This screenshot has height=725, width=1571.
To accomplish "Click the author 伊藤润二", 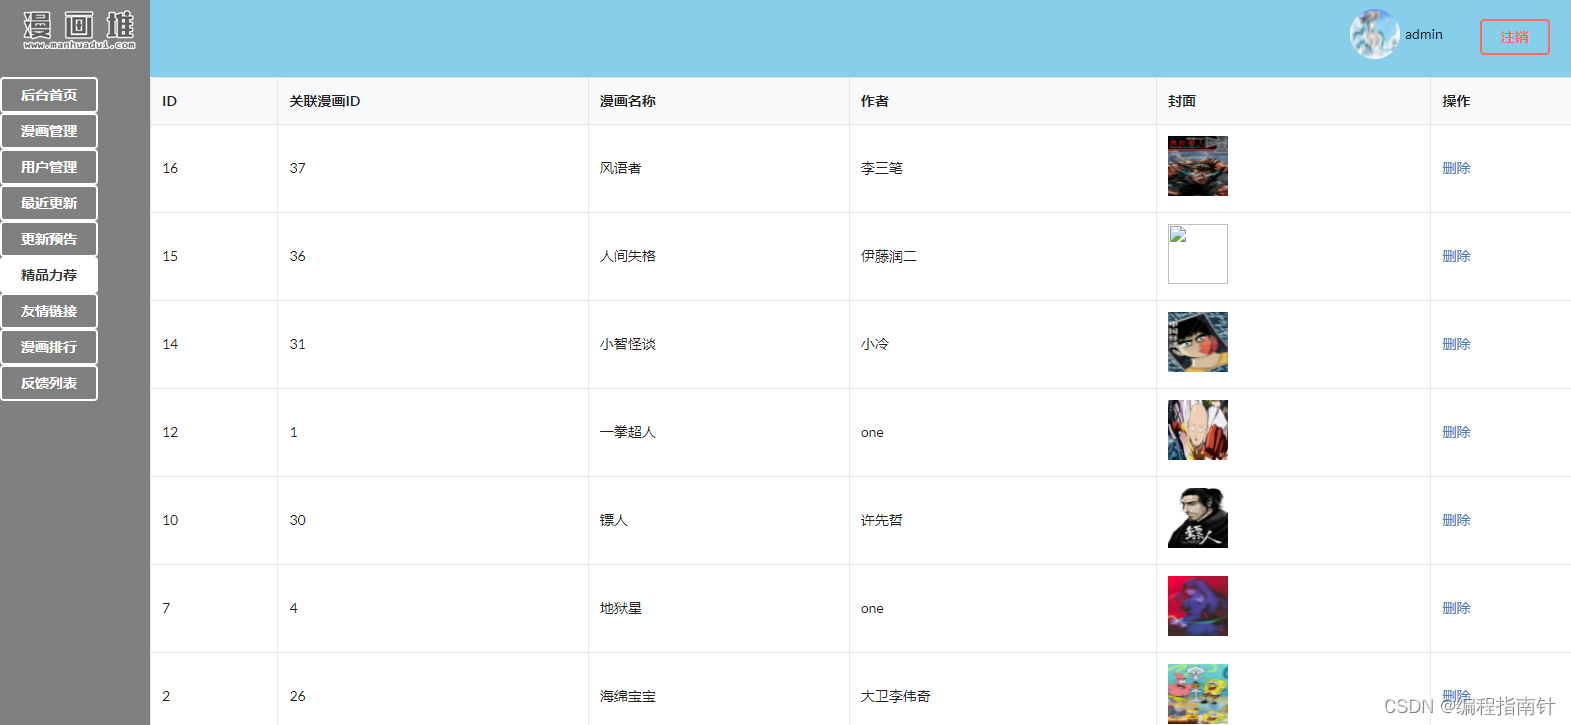I will (x=889, y=256).
